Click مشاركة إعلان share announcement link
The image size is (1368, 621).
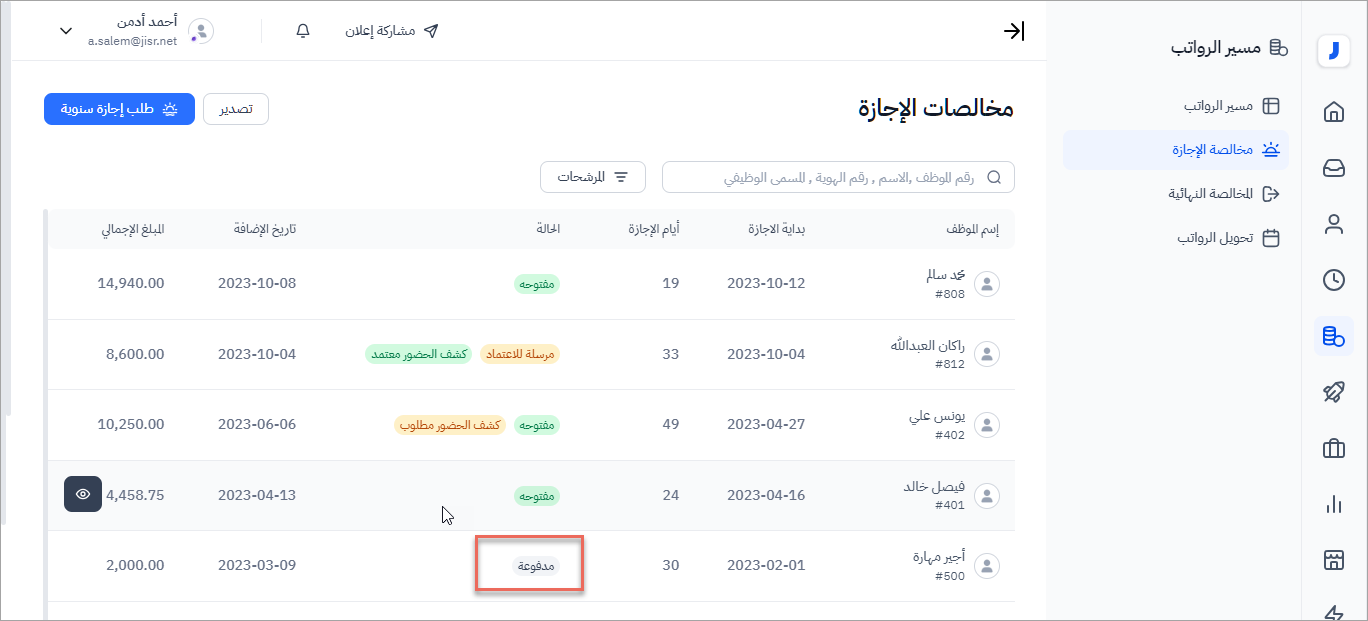click(391, 31)
